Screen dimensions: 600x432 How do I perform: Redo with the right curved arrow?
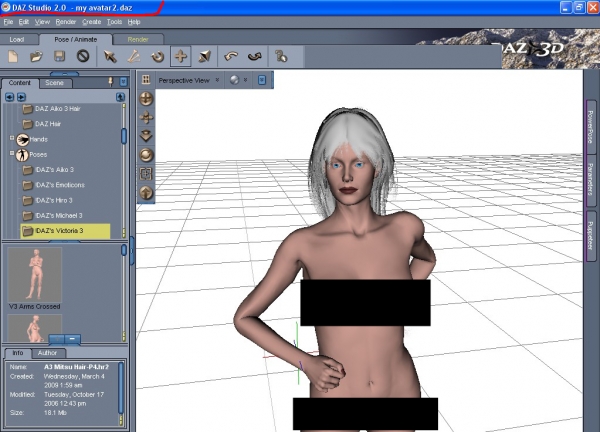coord(255,57)
